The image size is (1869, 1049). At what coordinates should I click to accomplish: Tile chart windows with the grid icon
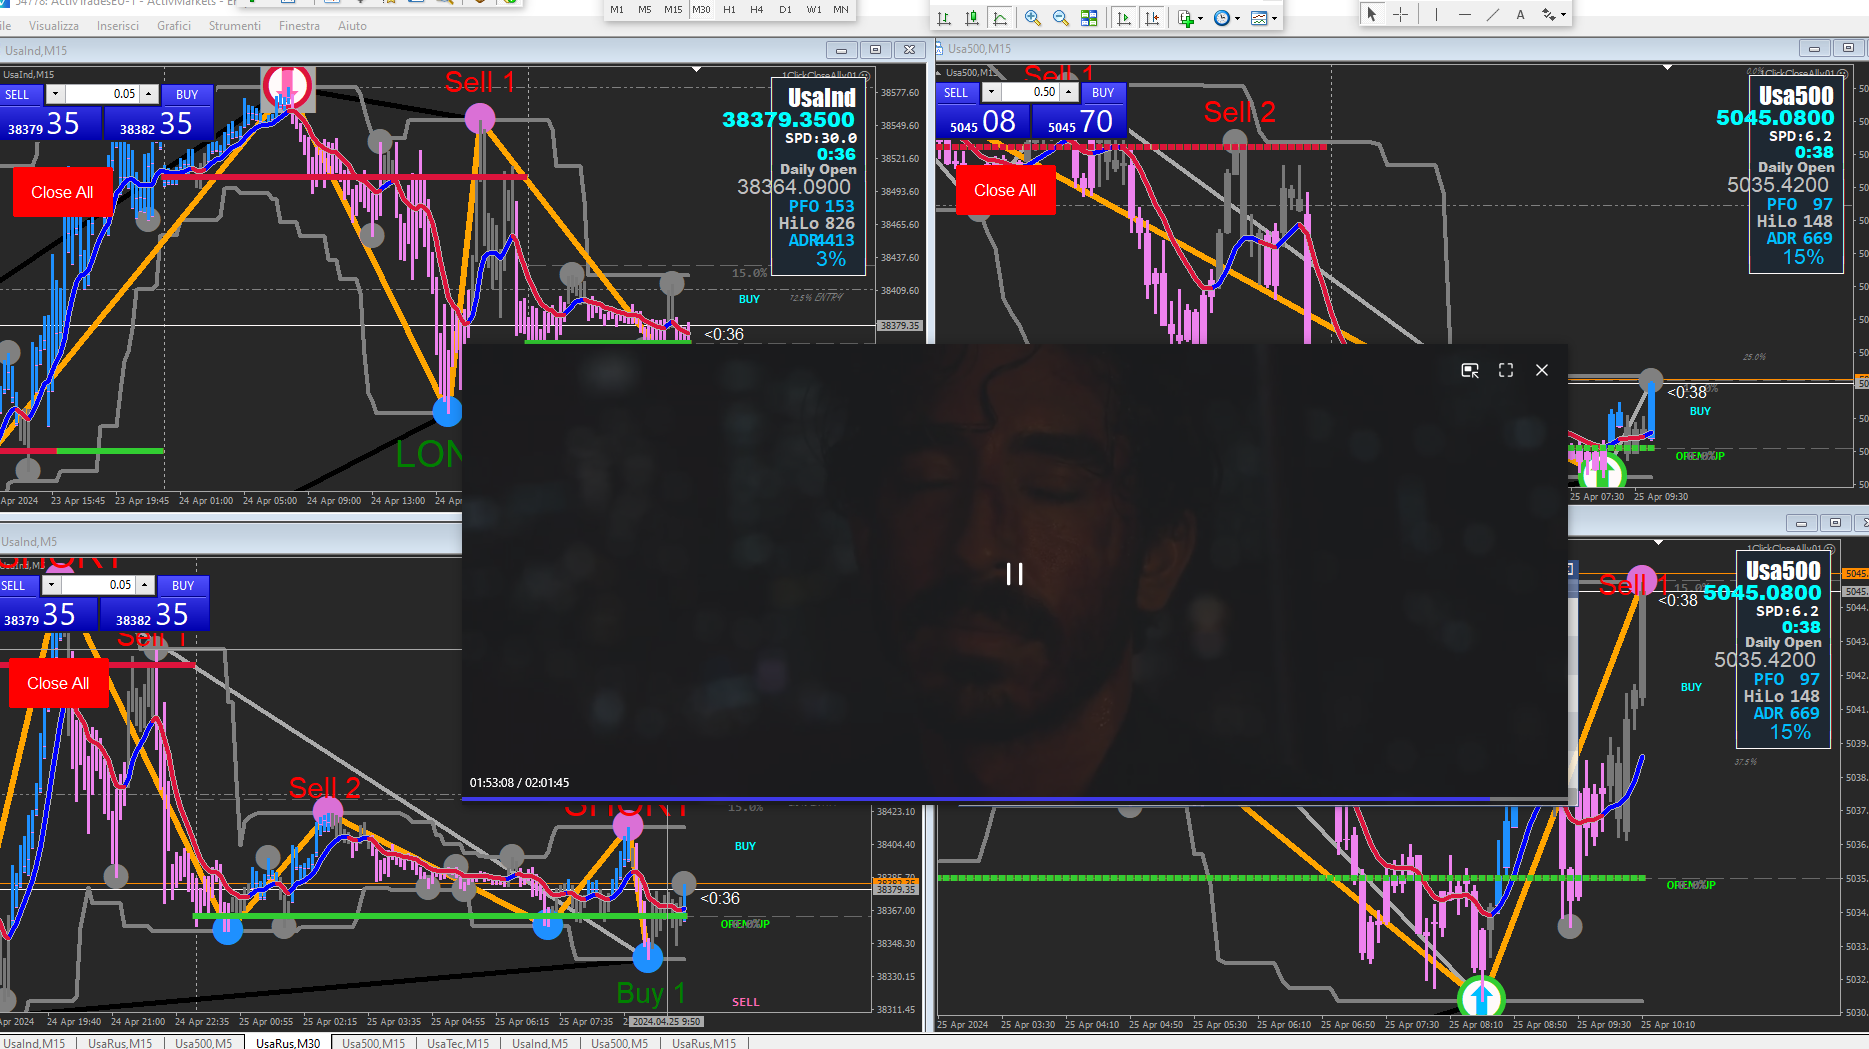click(1089, 18)
